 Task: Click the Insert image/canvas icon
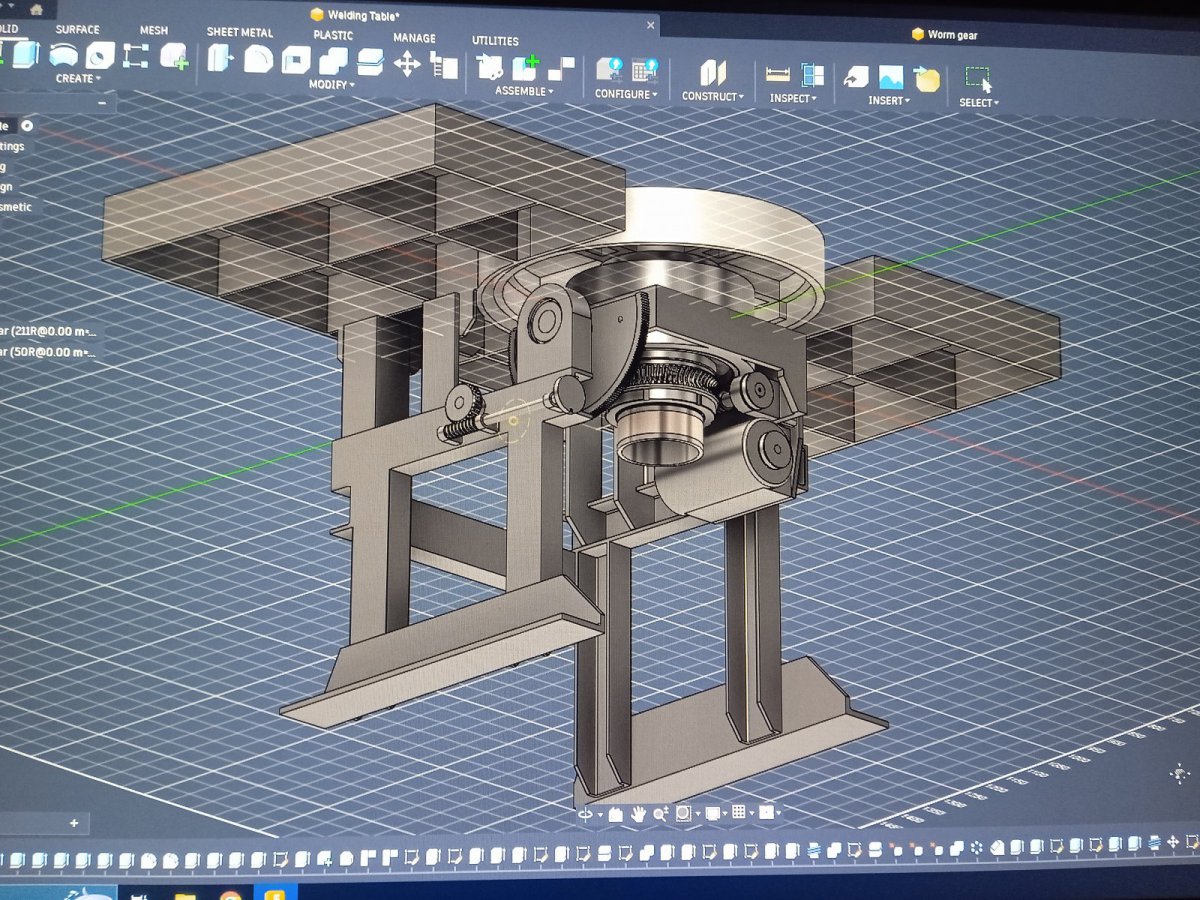pyautogui.click(x=891, y=78)
